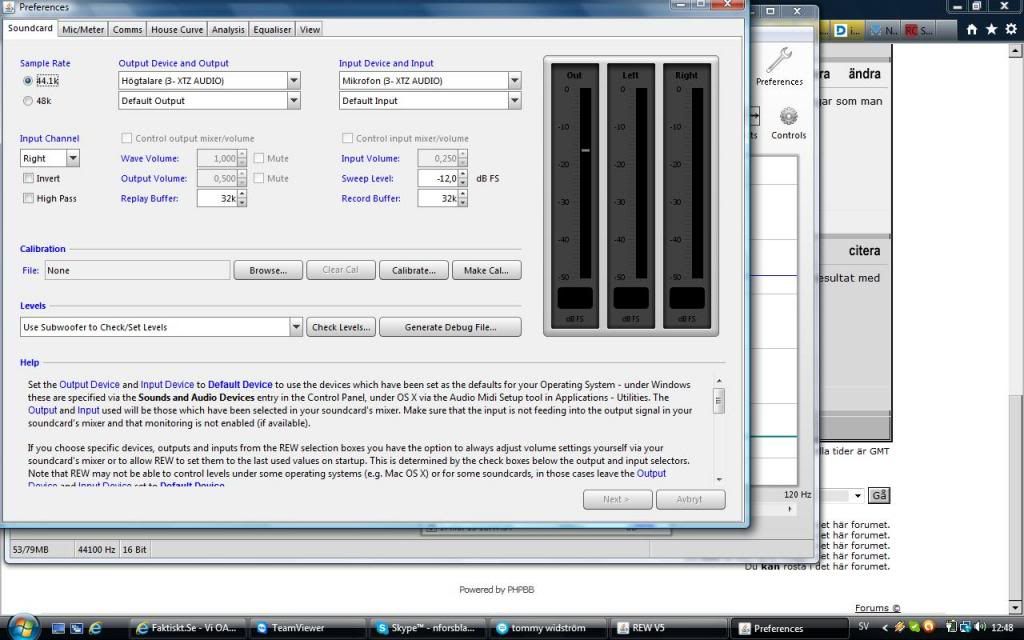
Task: Expand Use Subwoofer to Check/Set Levels dropdown
Action: (296, 327)
